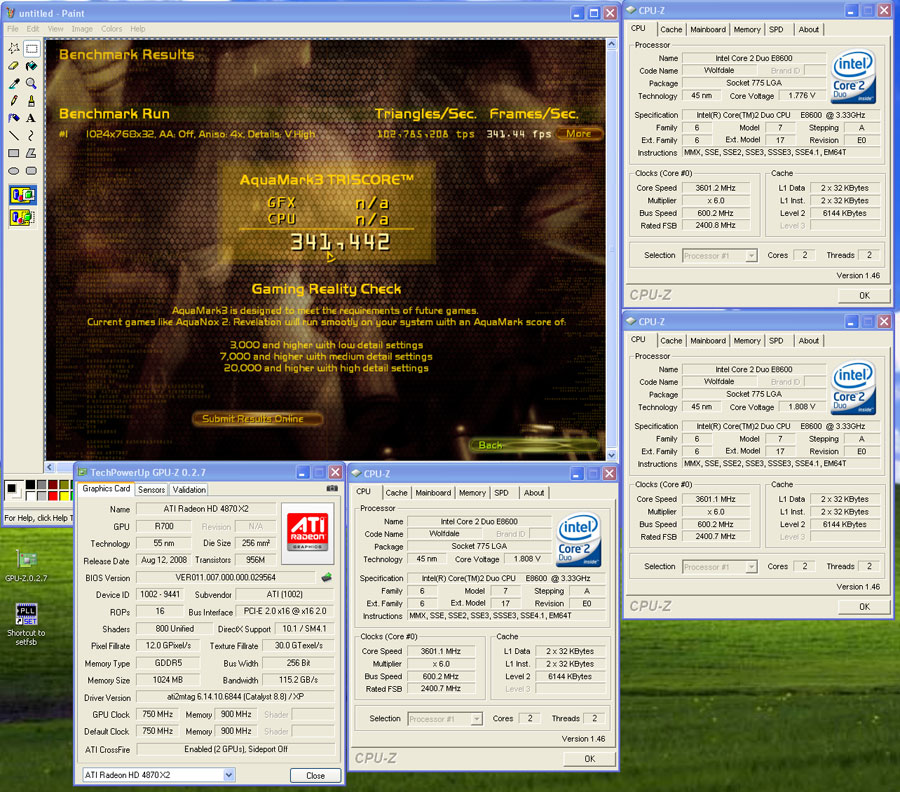
Task: Choose the Ellipse shape tool
Action: [x=14, y=170]
